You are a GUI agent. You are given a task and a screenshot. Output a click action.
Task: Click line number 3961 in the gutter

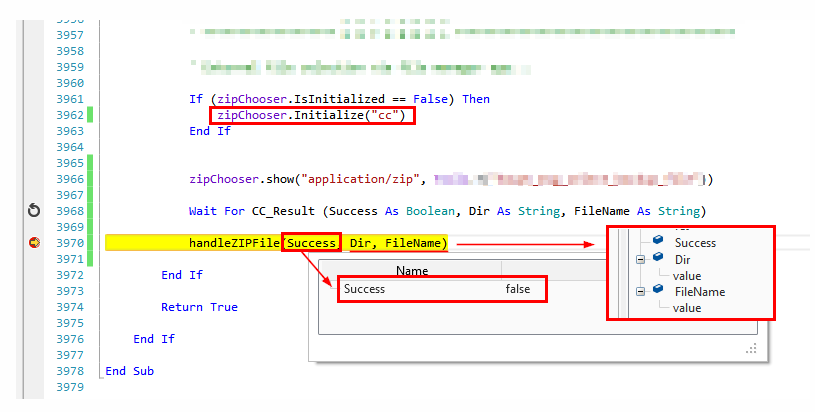70,99
